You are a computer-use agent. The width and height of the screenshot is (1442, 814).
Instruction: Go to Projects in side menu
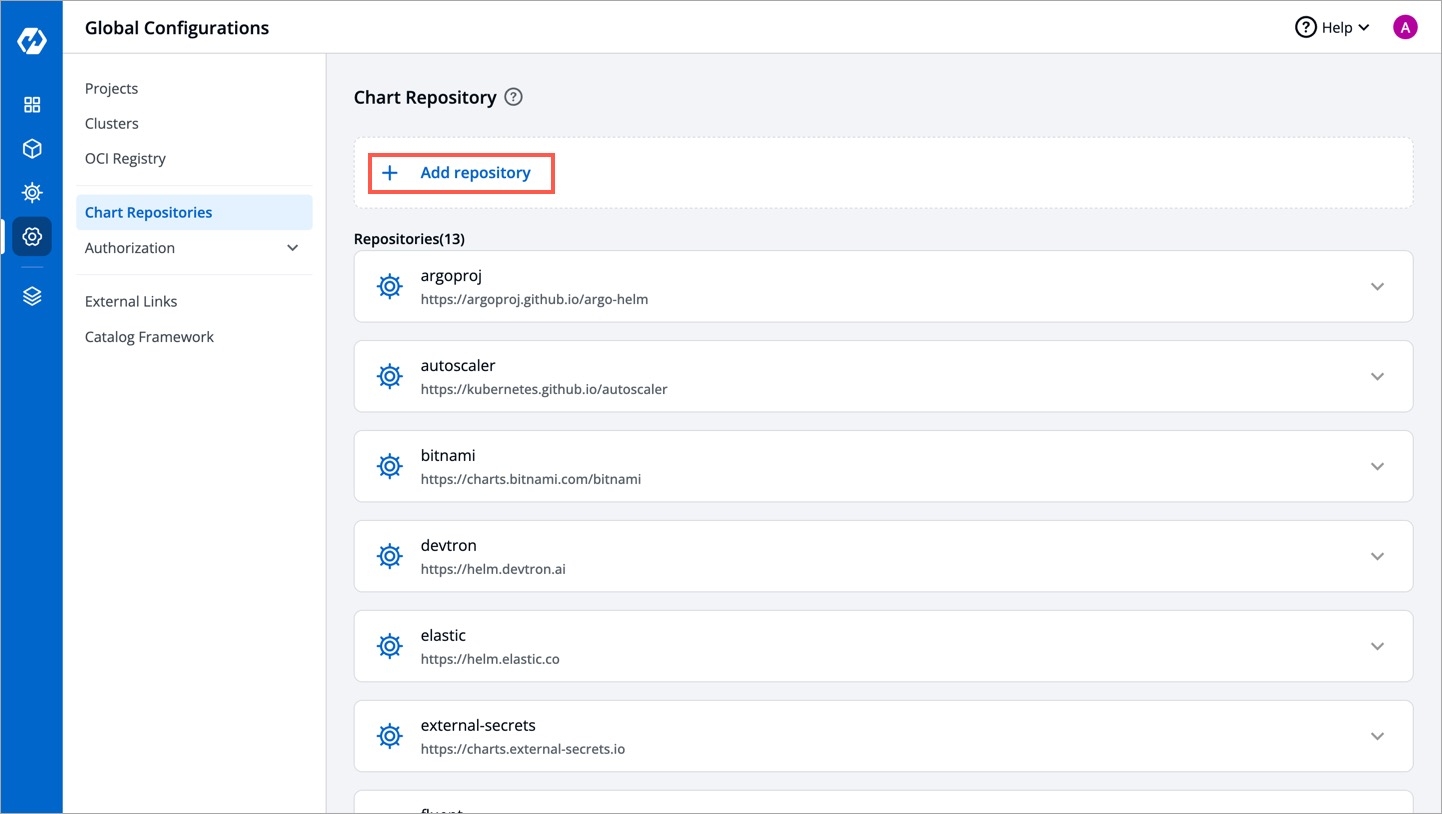111,88
